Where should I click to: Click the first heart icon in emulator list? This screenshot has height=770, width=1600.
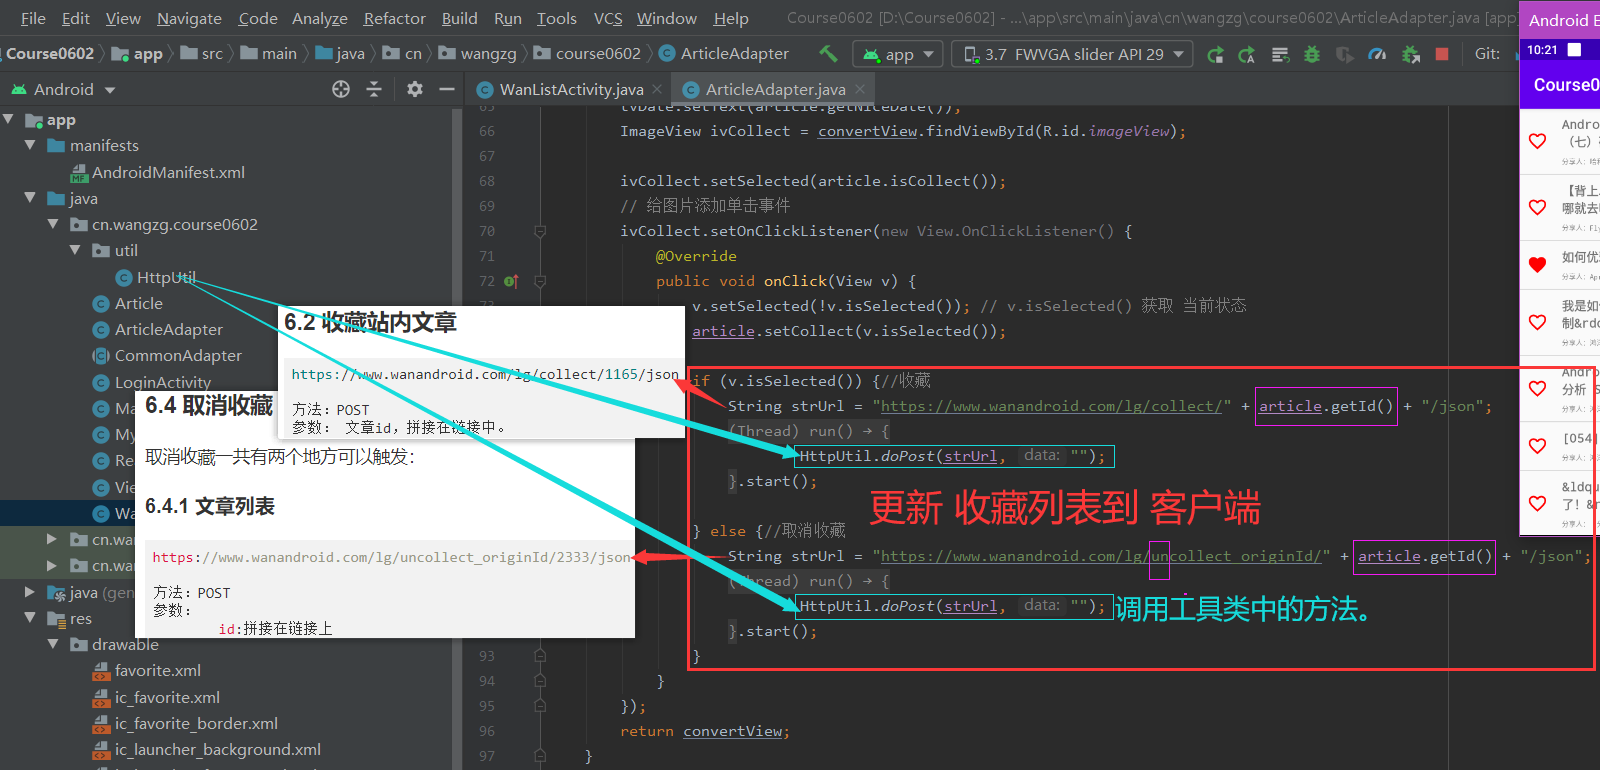[1538, 141]
